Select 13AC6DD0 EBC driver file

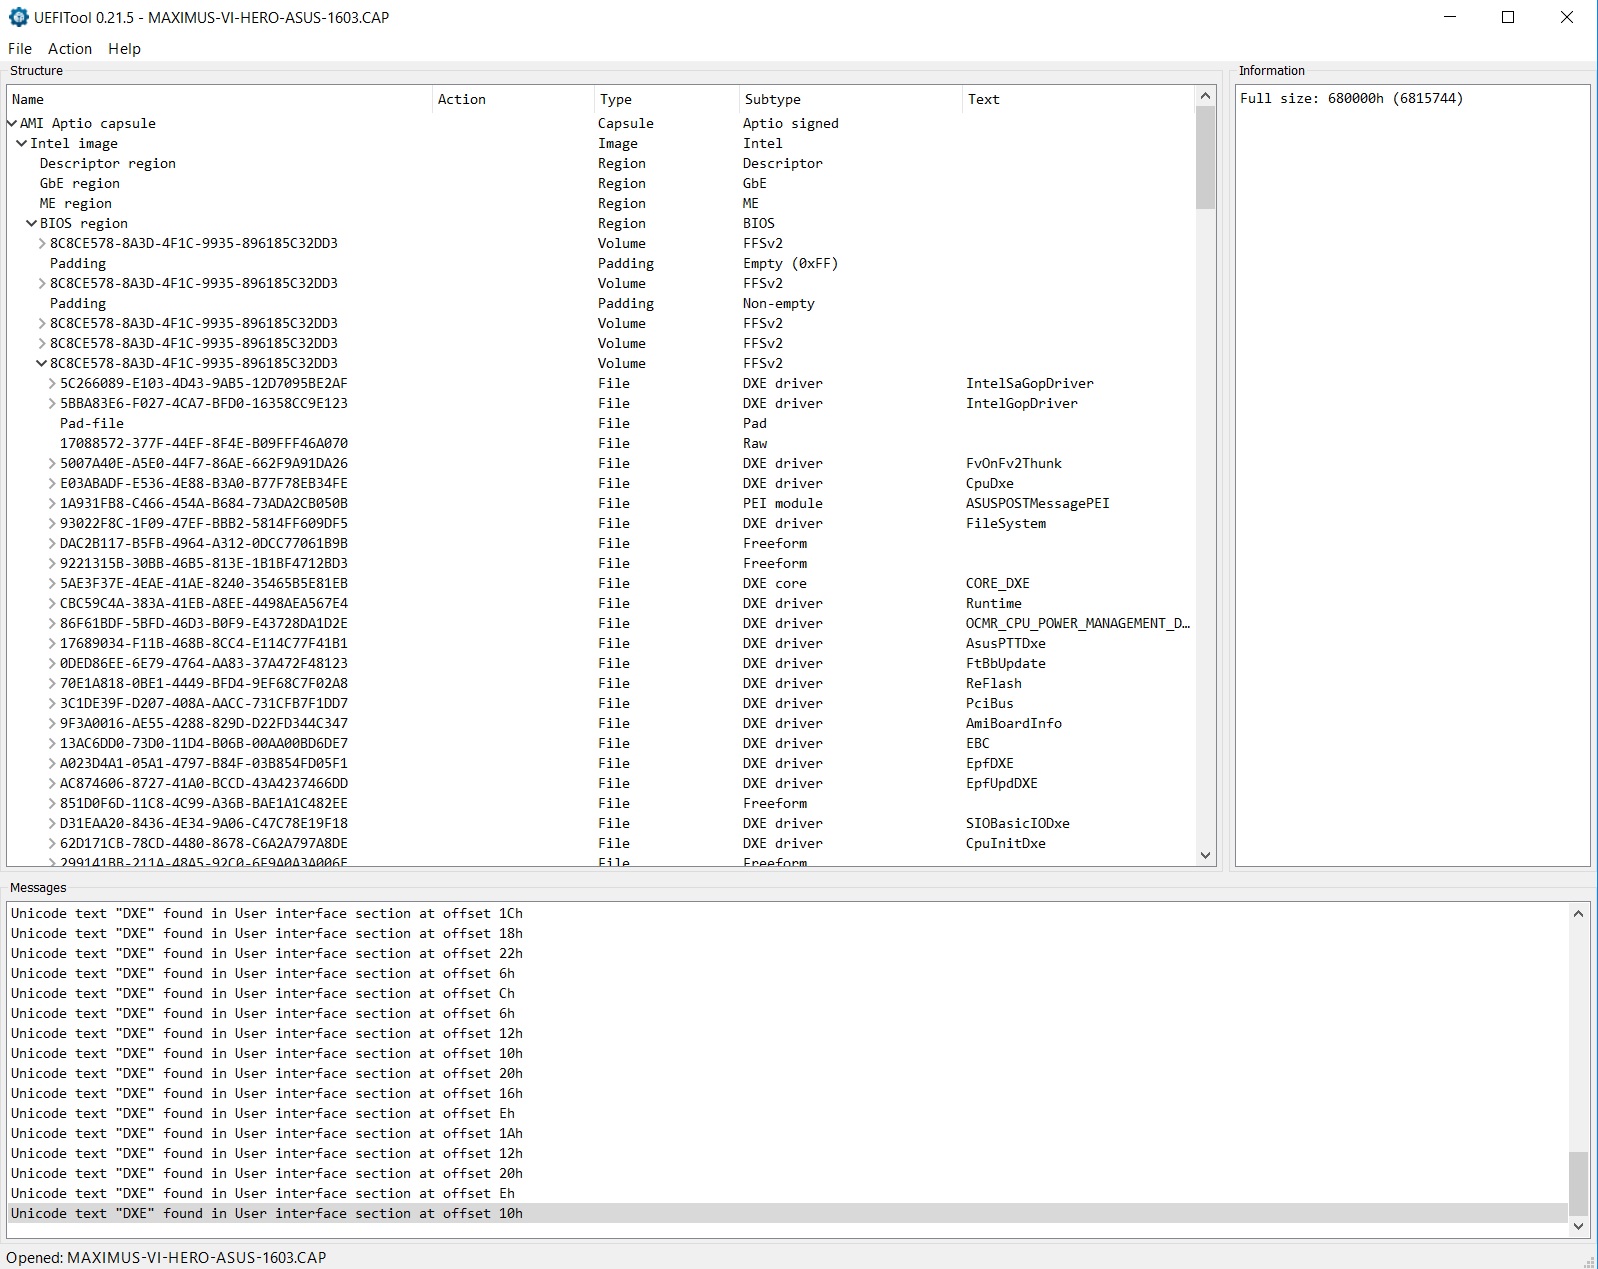600,743
